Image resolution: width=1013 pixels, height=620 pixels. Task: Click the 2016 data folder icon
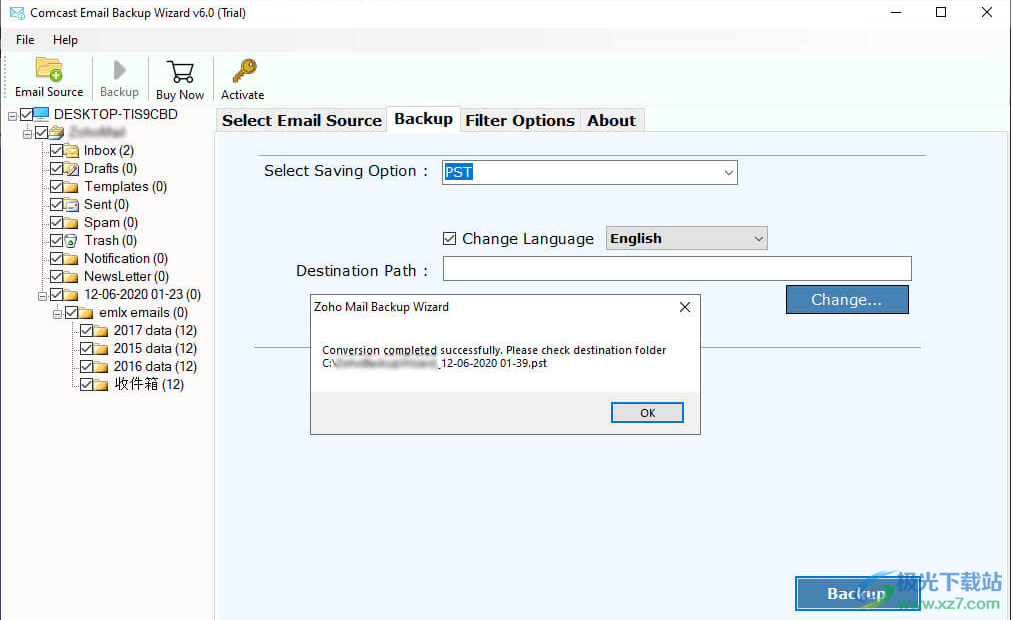point(101,367)
